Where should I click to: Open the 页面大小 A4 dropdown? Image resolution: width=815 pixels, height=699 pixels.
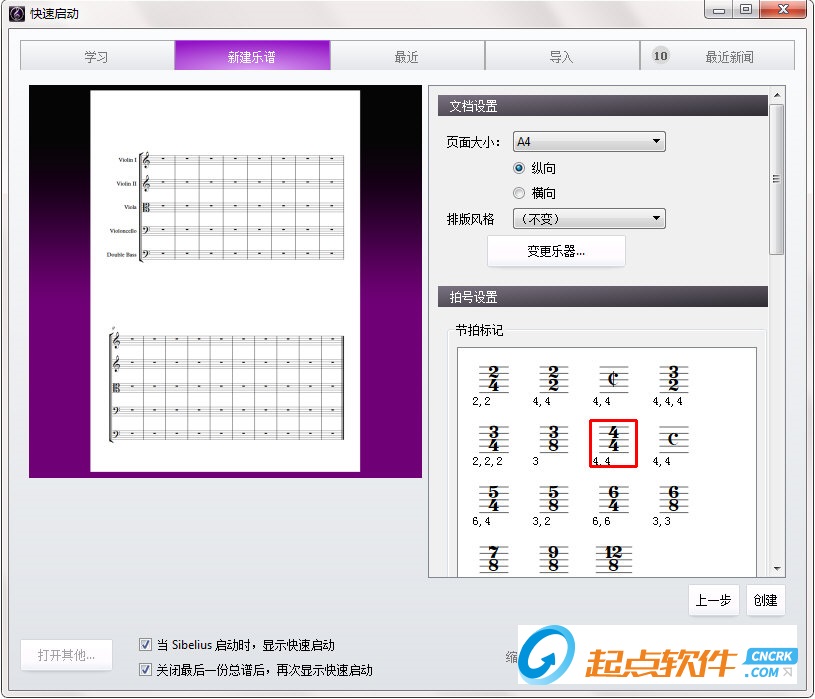[589, 141]
